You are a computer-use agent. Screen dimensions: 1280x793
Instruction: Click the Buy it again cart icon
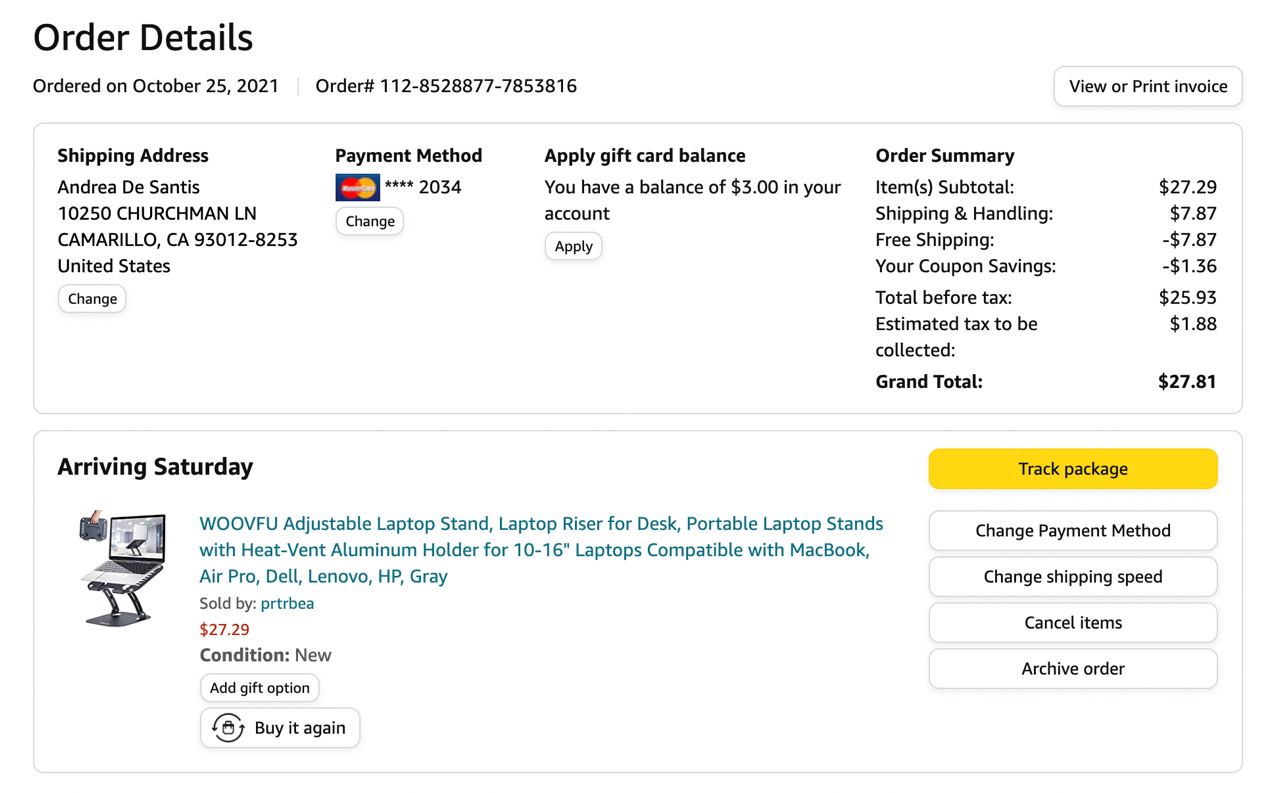228,728
